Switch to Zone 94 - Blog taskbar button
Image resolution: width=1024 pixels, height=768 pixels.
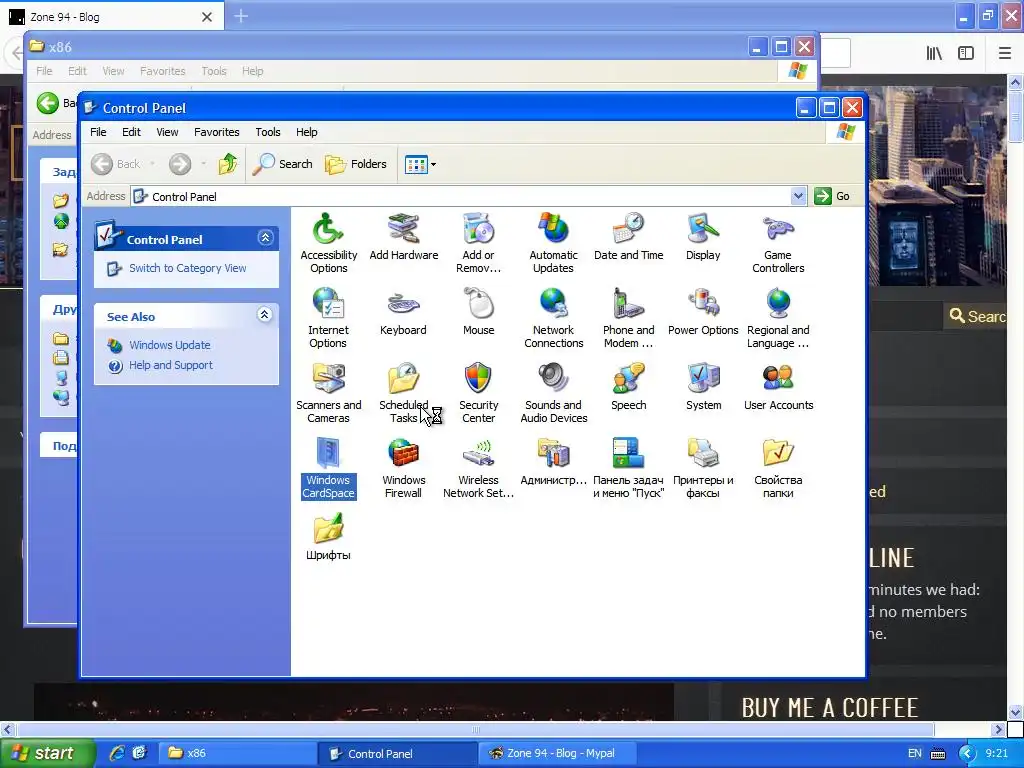pos(556,753)
